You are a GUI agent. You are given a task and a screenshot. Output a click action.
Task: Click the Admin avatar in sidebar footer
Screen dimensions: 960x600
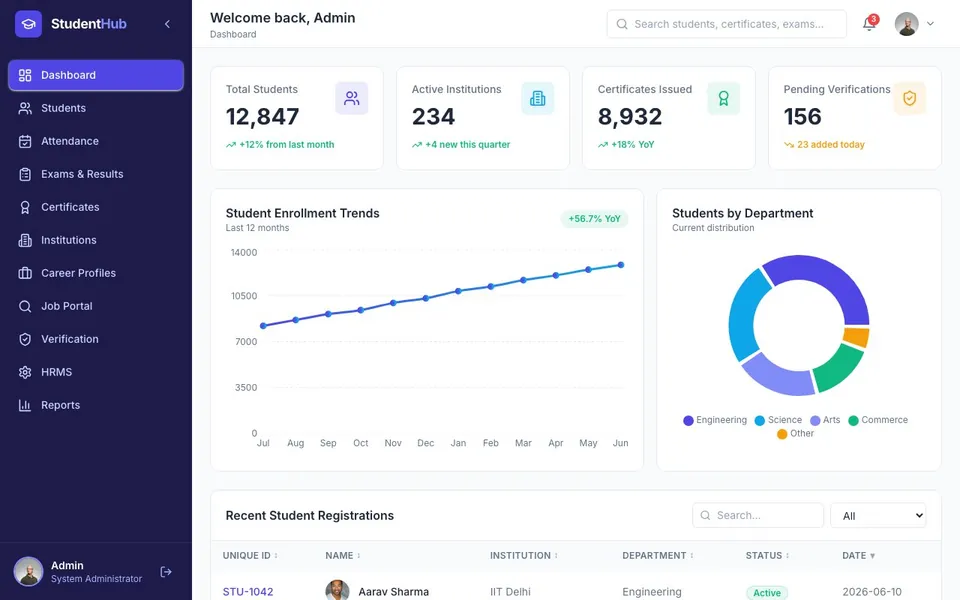[x=29, y=572]
